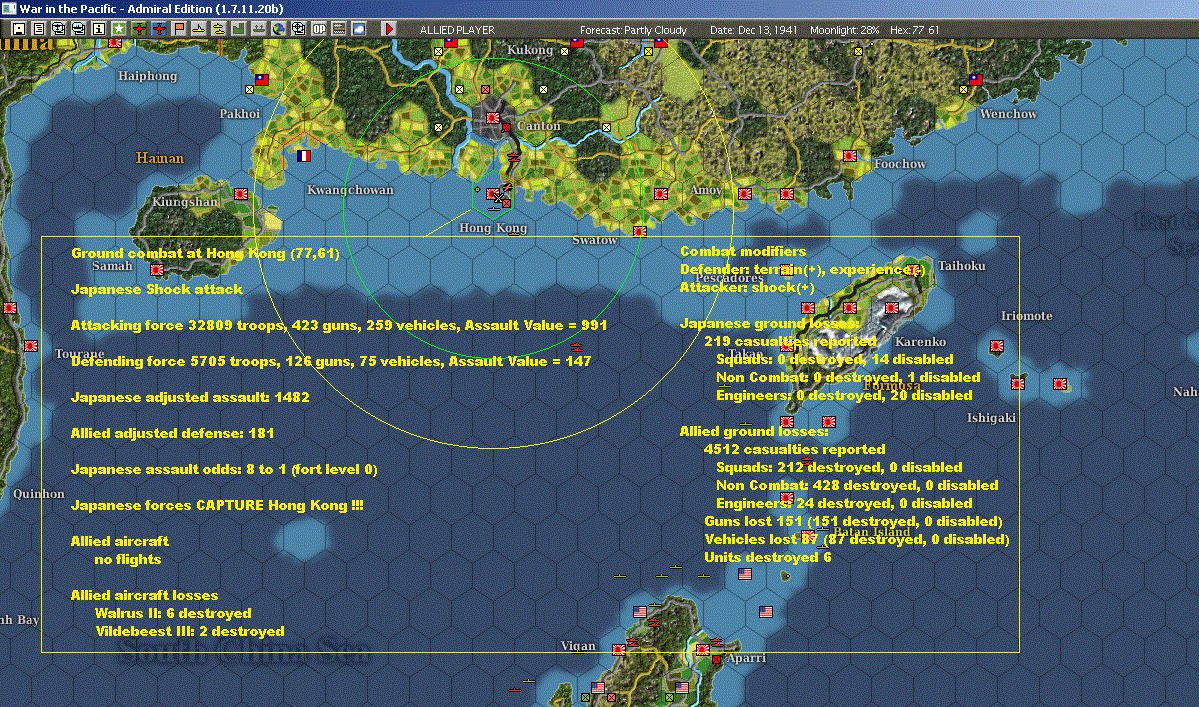Select the Chinese flag base at Kukong

577,42
